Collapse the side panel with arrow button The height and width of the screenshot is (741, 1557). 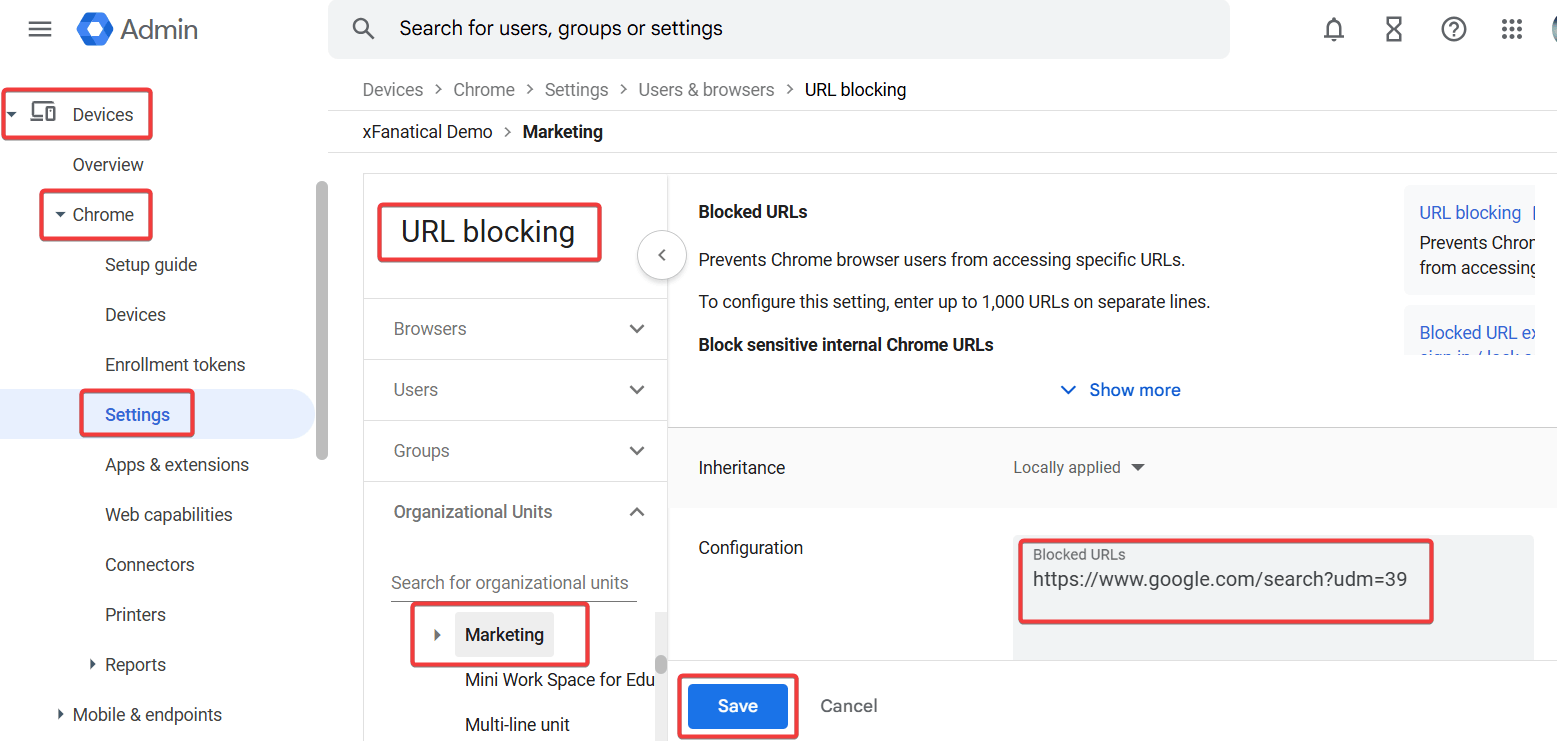point(661,255)
